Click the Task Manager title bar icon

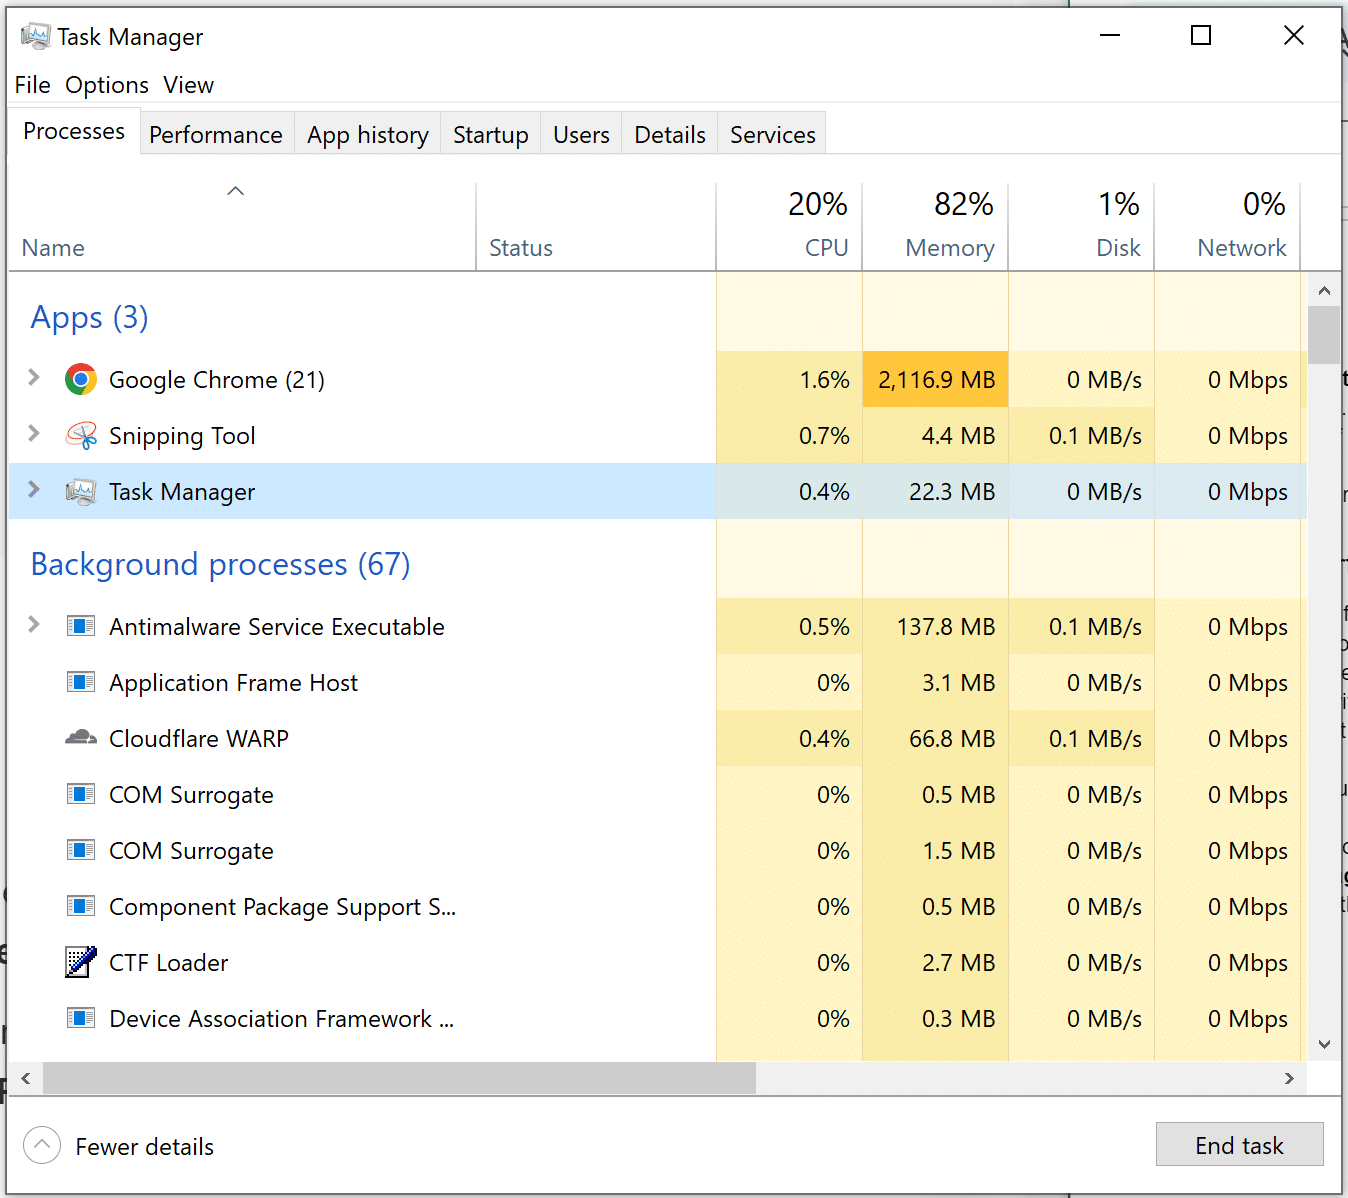[x=35, y=36]
